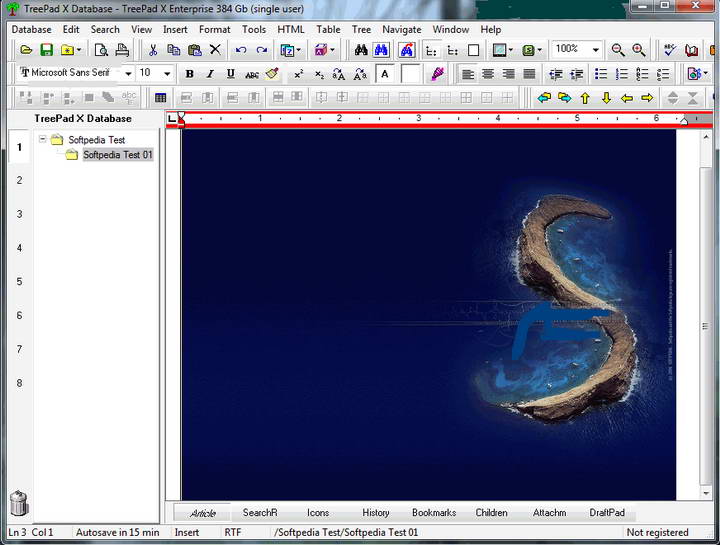The height and width of the screenshot is (545, 720).
Task: Paste from clipboard
Action: coord(195,50)
